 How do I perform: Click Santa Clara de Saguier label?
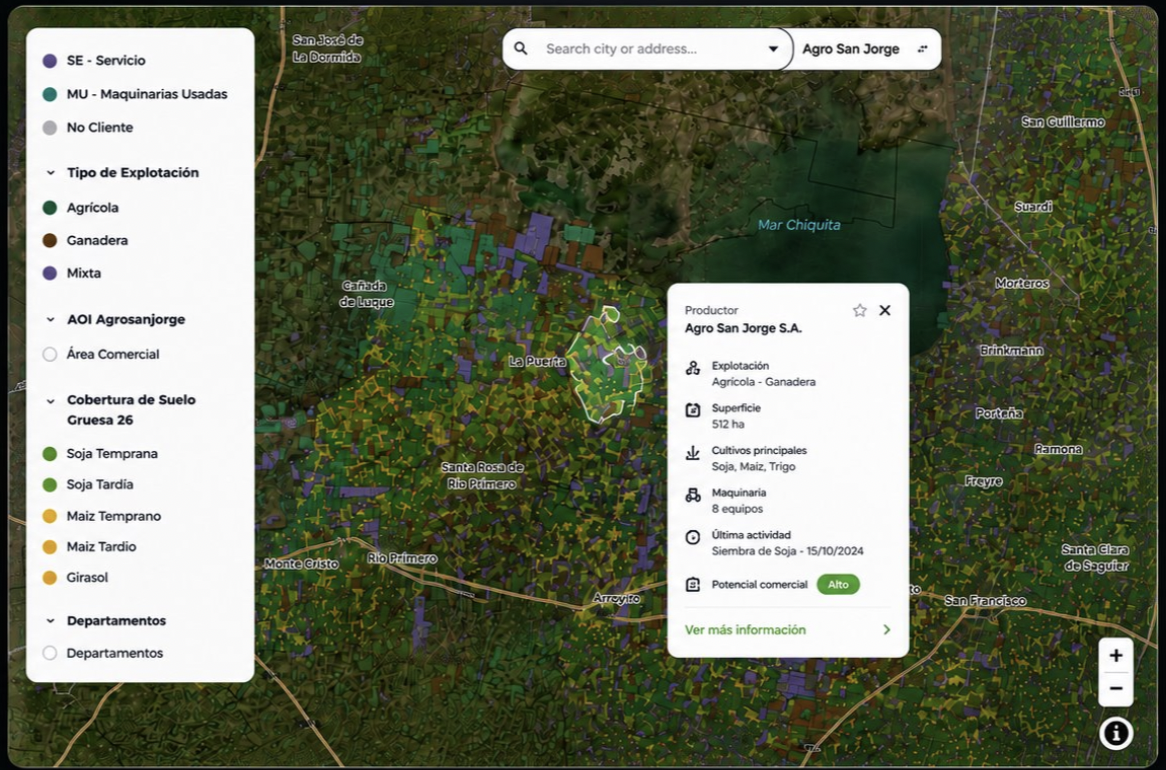[1095, 557]
